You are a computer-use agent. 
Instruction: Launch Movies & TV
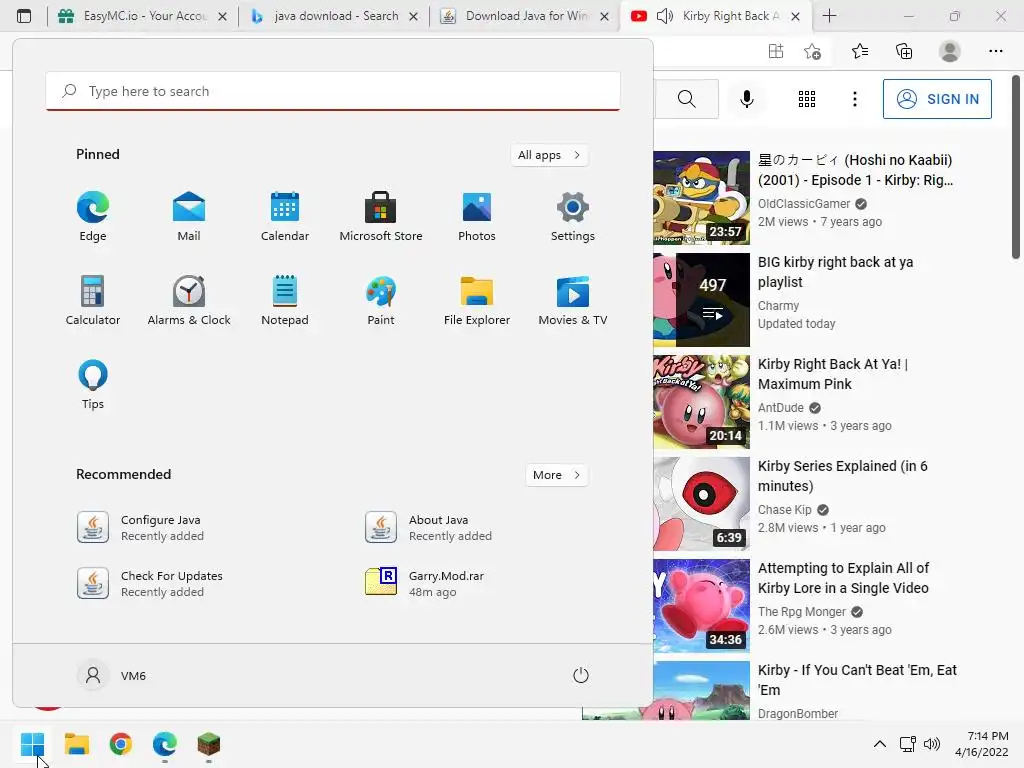(x=573, y=300)
